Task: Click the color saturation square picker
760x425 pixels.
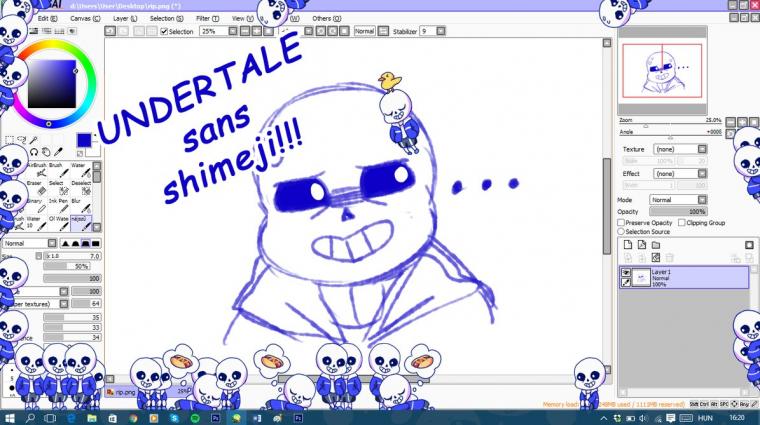Action: pos(51,84)
